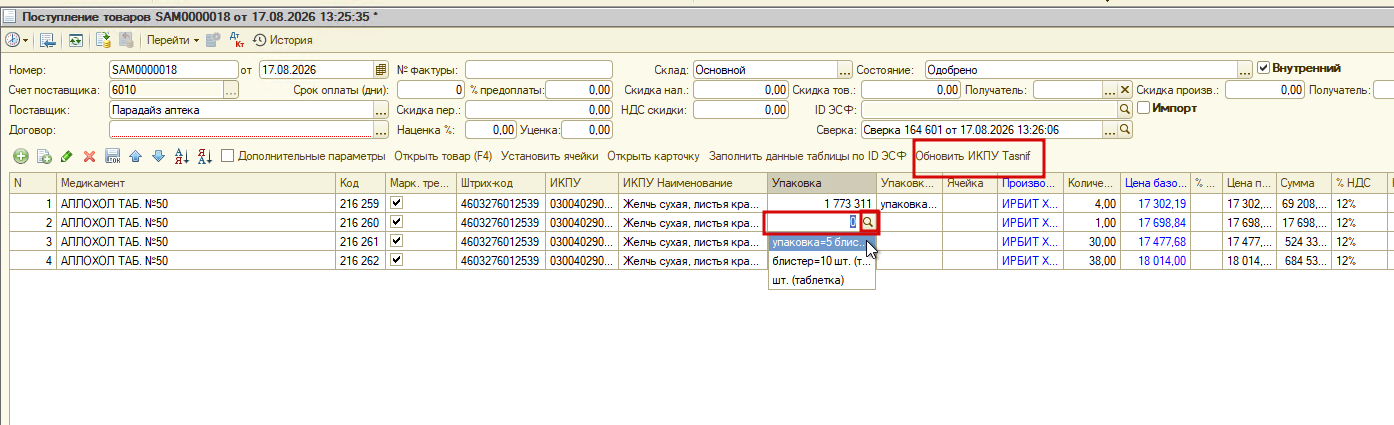The width and height of the screenshot is (1394, 425).
Task: Click the re-read document icon
Action: pos(75,40)
